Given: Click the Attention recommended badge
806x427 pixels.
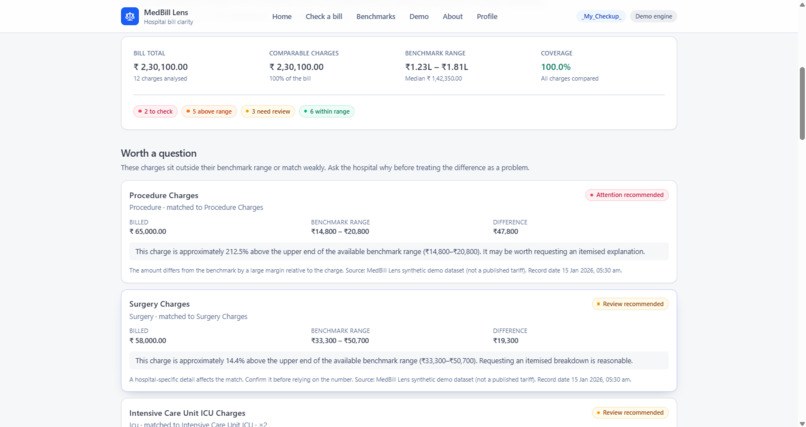Looking at the screenshot, I should 627,195.
